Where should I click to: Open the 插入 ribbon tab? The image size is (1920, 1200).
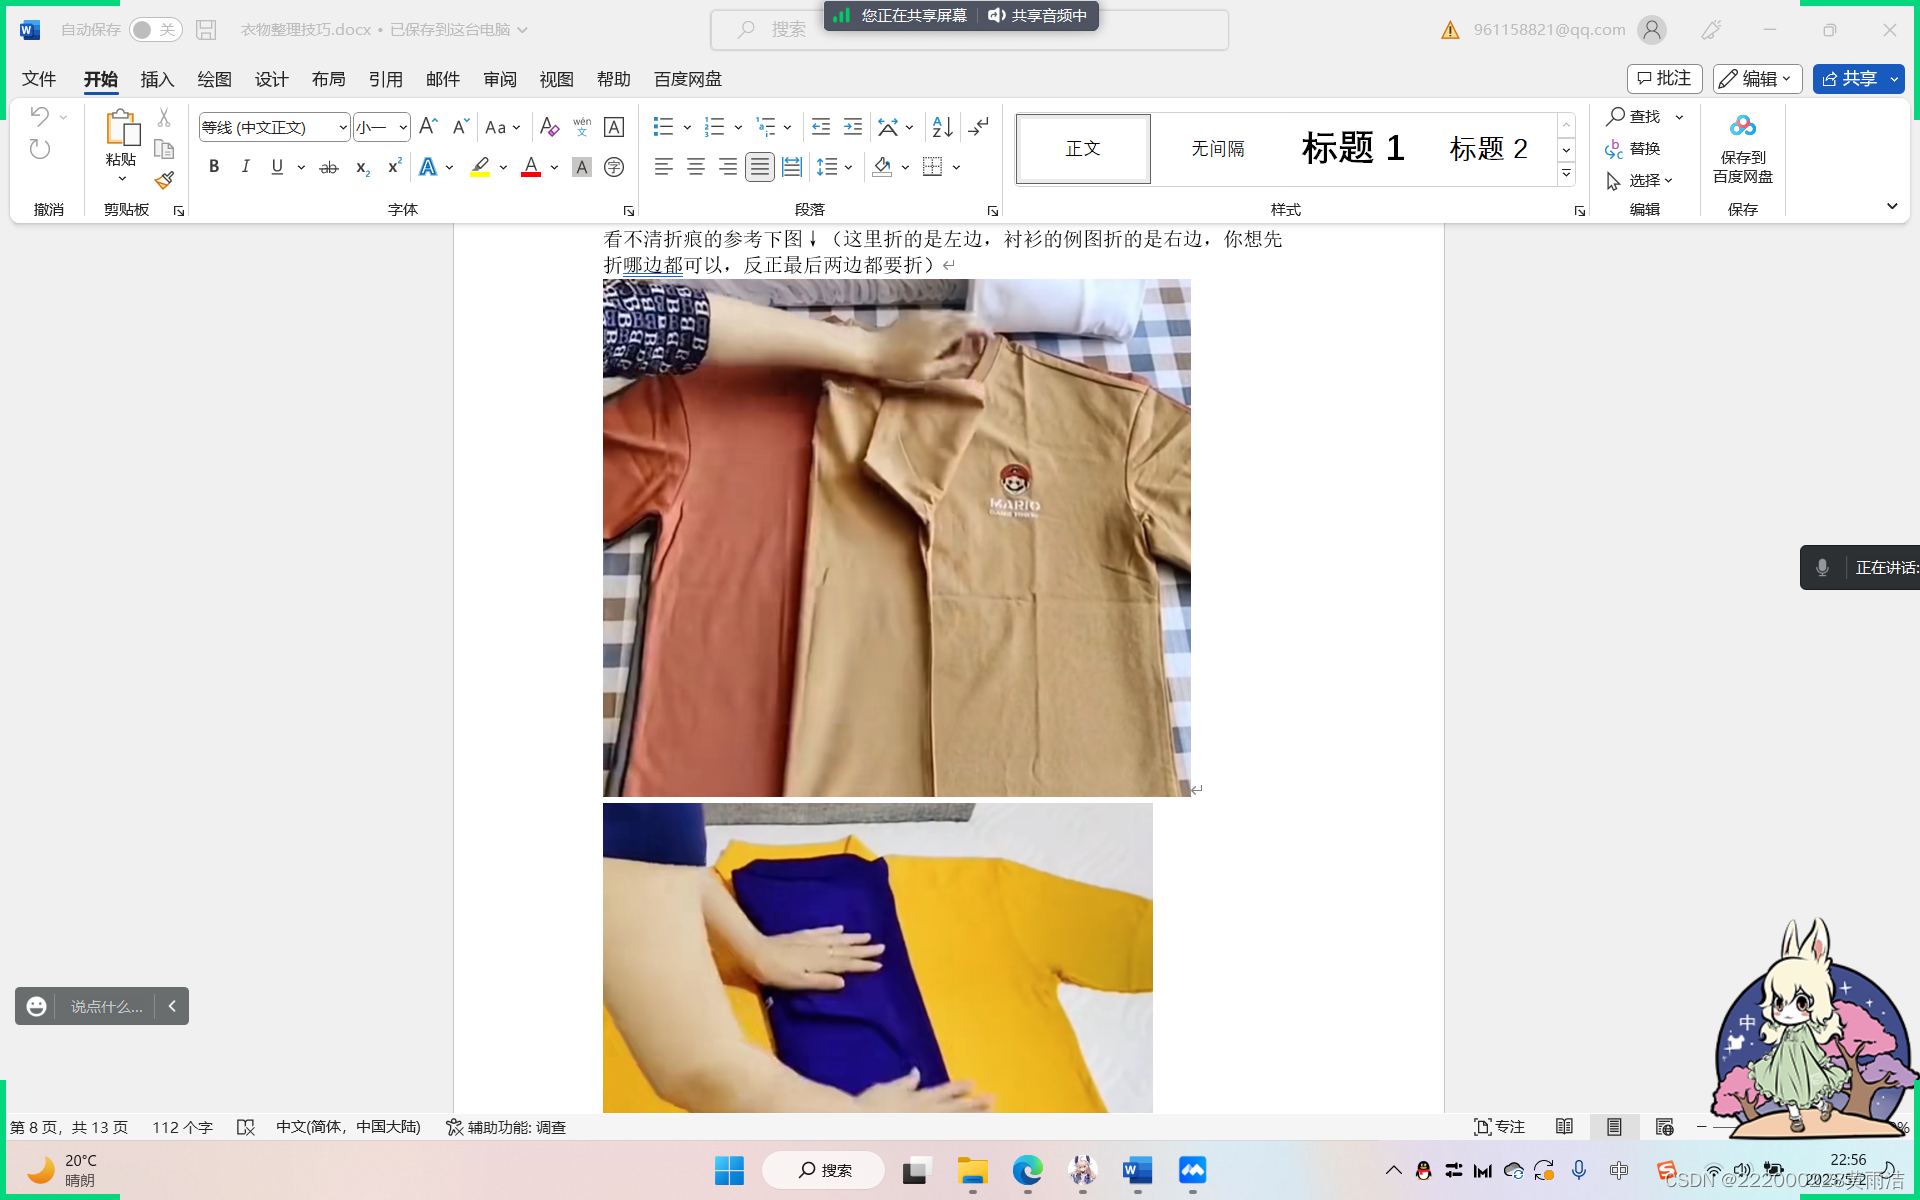[x=157, y=79]
